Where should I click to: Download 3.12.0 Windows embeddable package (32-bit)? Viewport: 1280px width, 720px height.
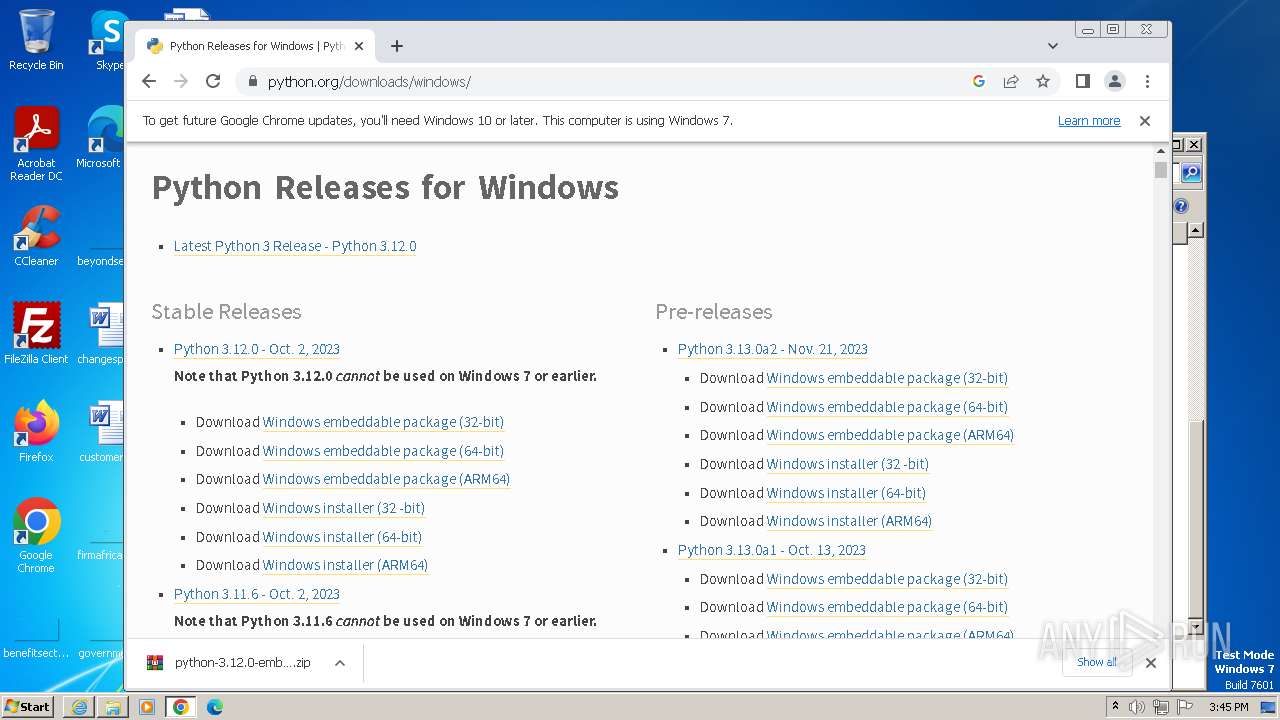[383, 422]
